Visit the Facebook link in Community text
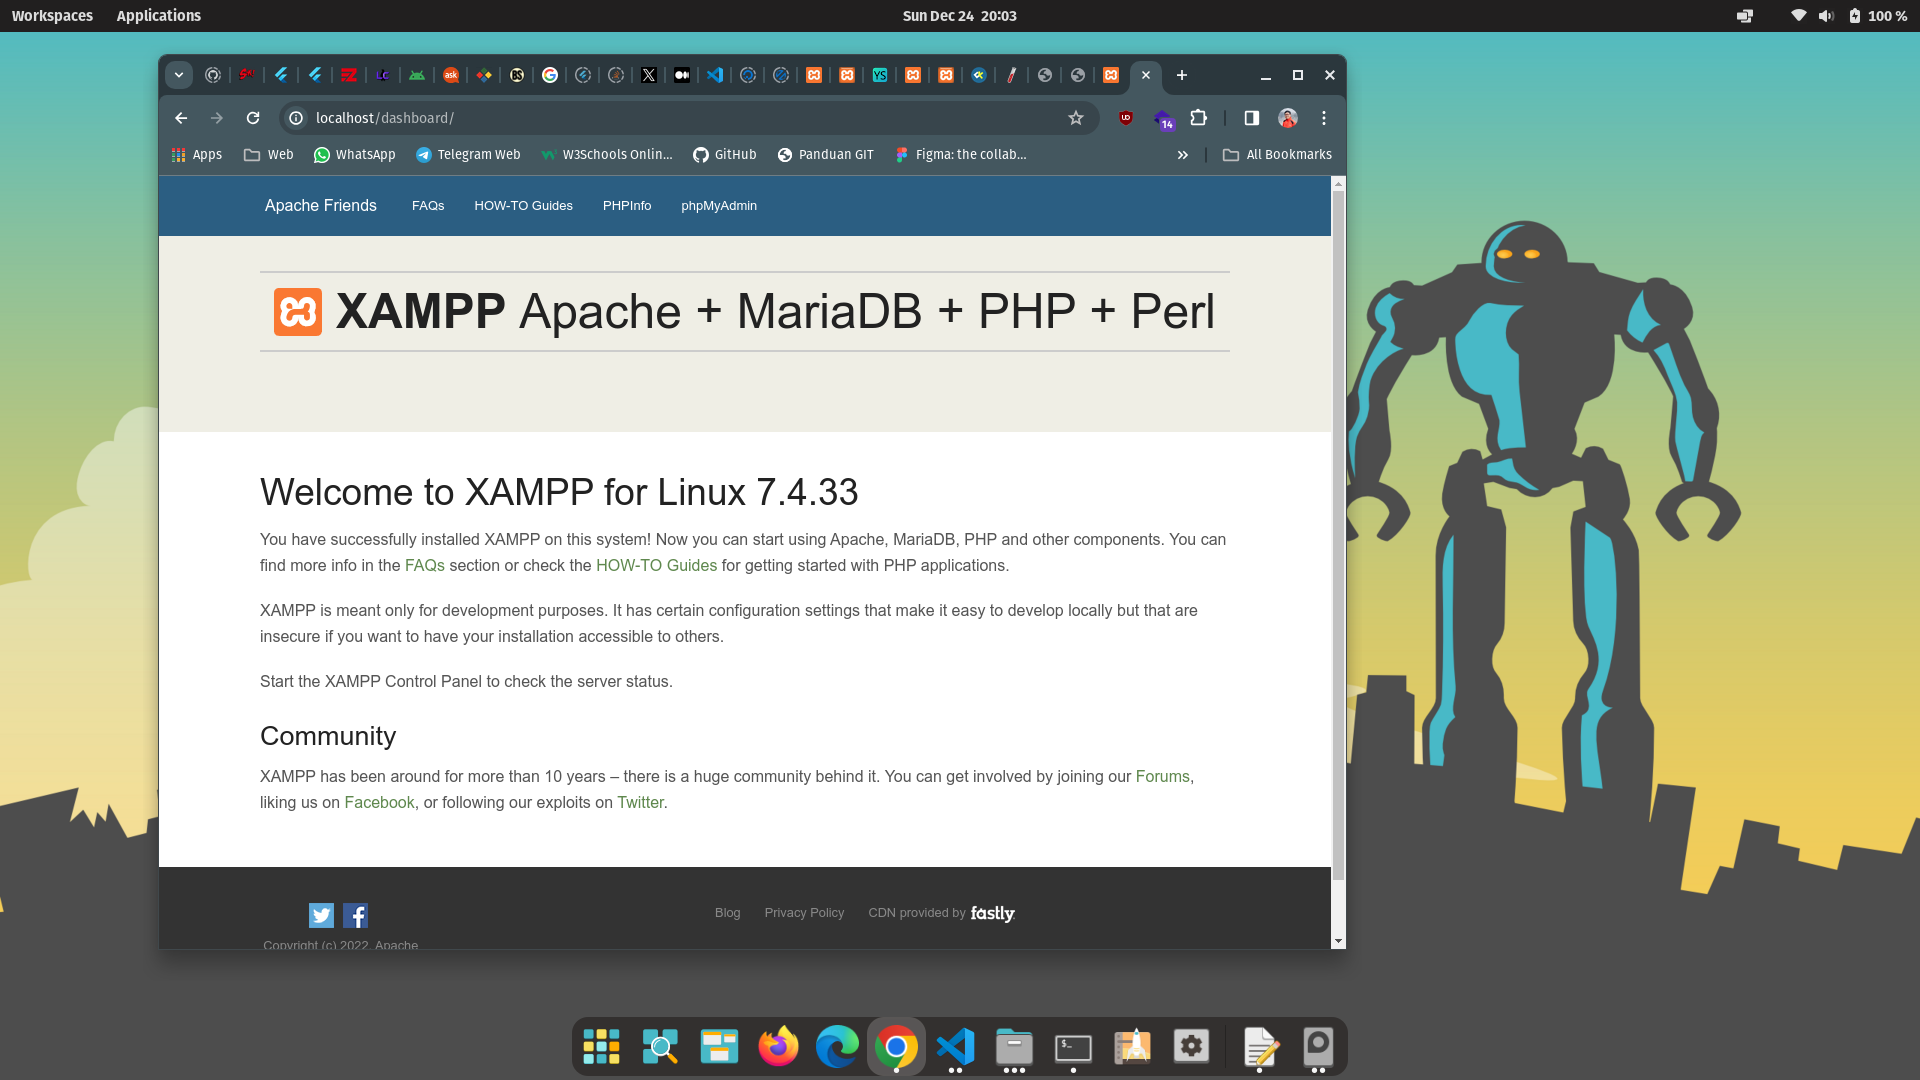 pyautogui.click(x=379, y=803)
